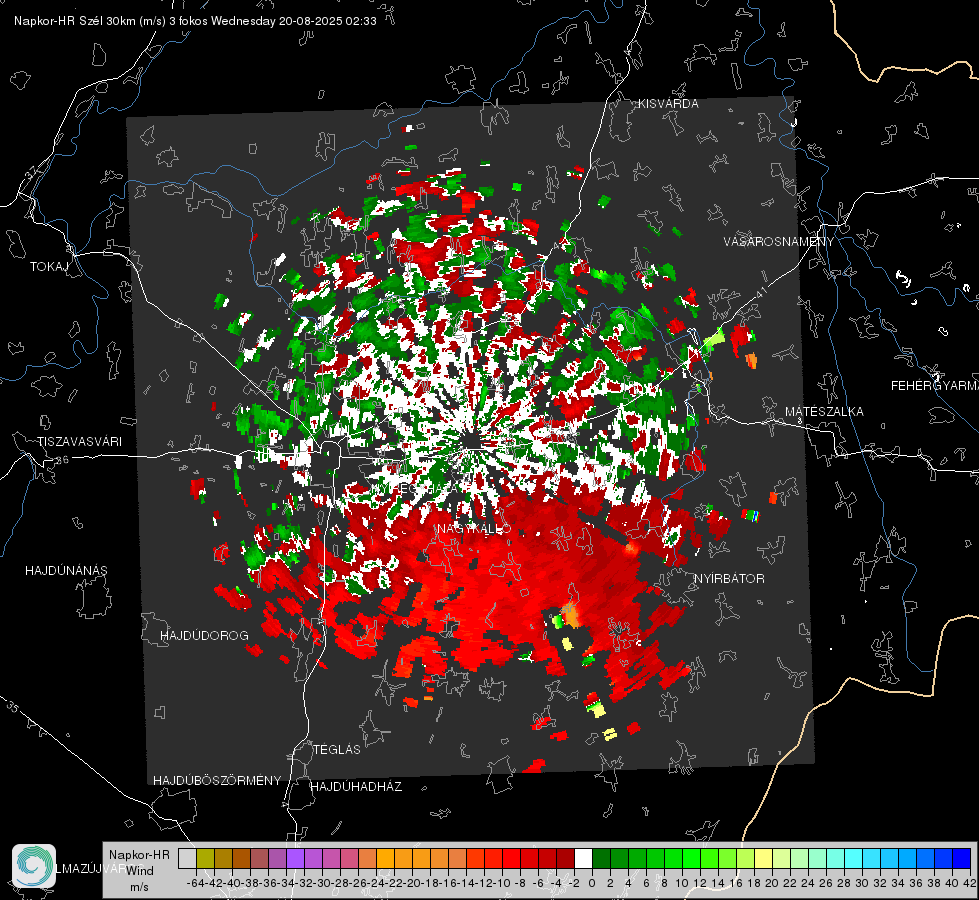Click the HAJDÚHADHÁZ town label
Screen dimensions: 979x900
click(x=356, y=787)
